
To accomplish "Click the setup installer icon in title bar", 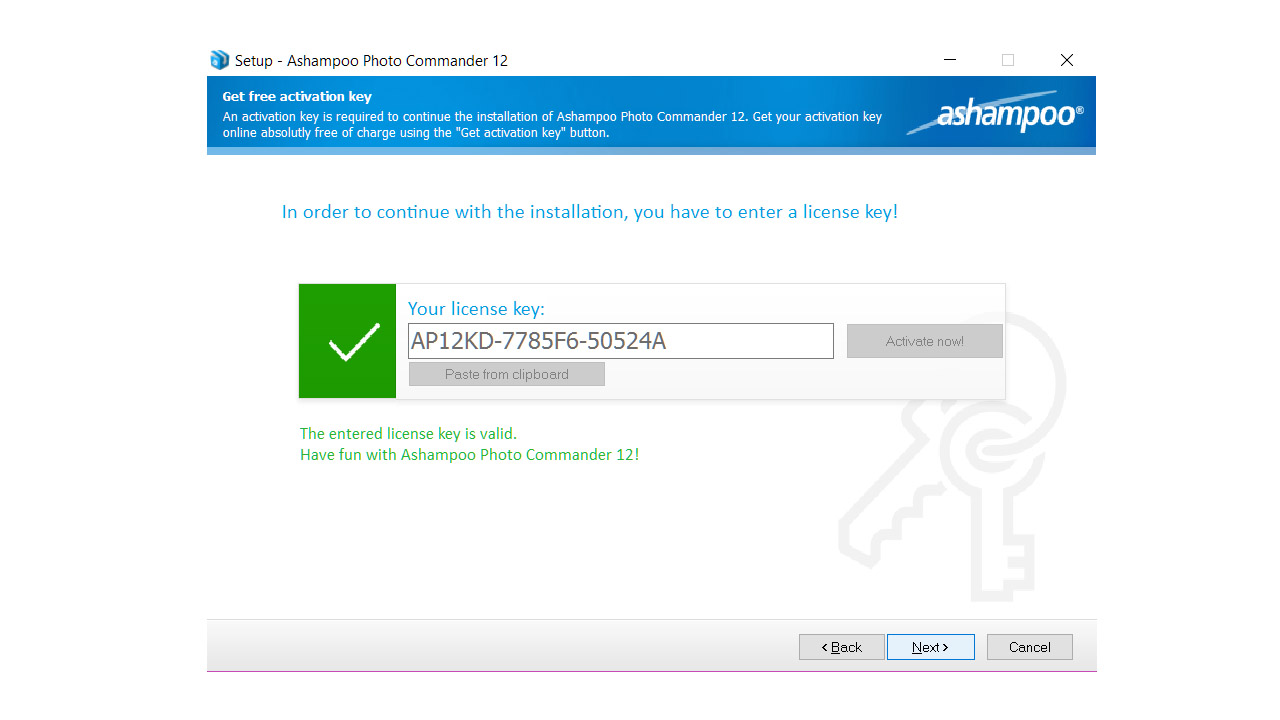I will [x=219, y=60].
